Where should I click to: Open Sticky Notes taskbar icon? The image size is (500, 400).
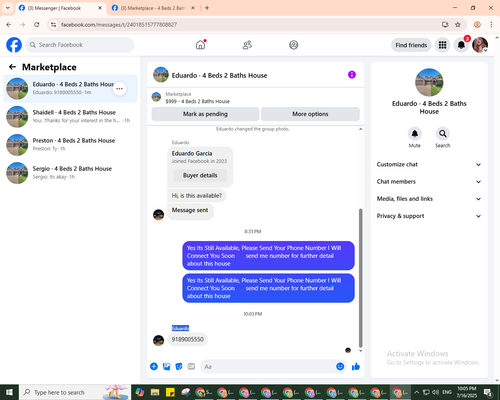(170, 392)
